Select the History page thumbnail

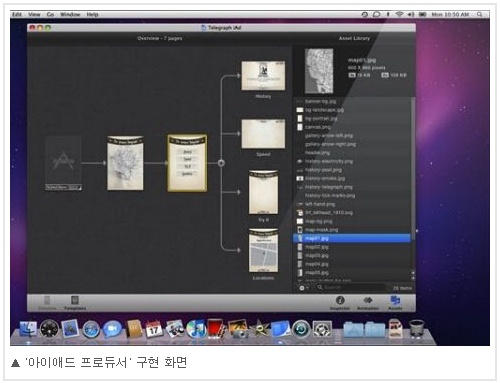tap(263, 76)
